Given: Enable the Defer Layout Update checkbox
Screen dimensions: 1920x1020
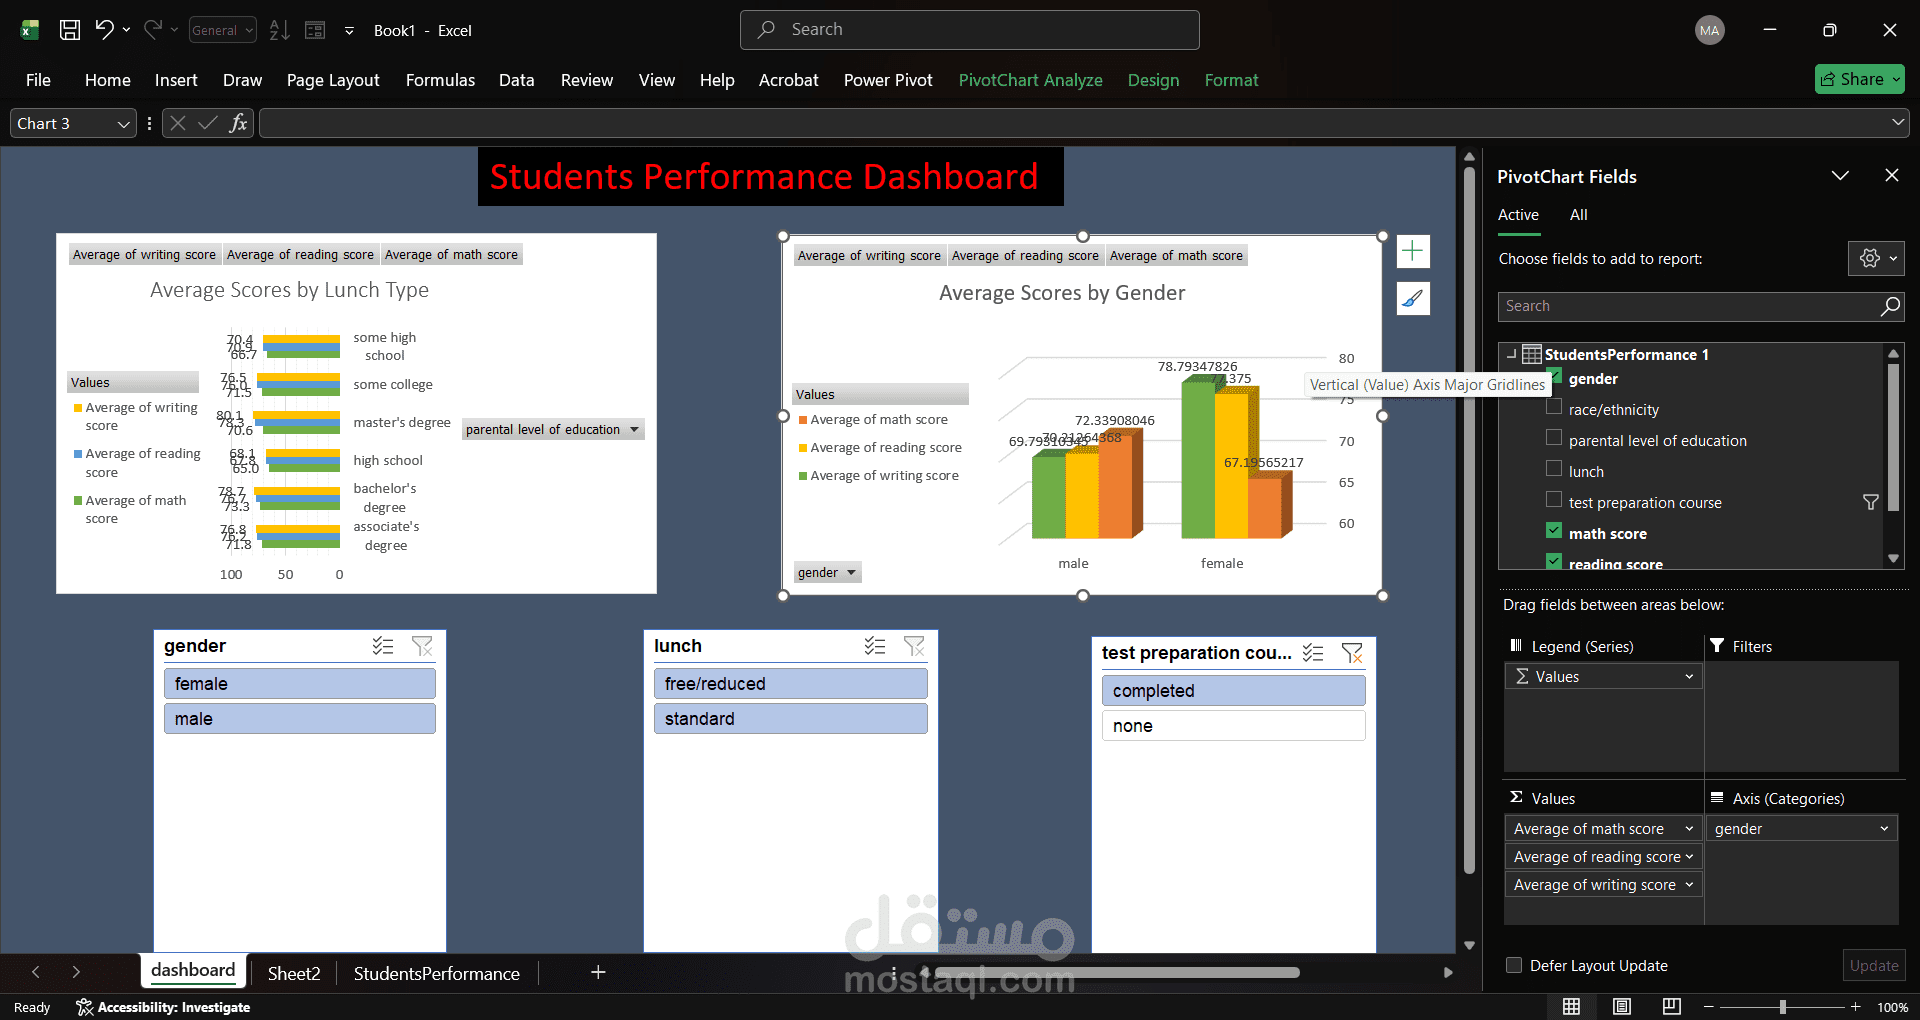Looking at the screenshot, I should click(1515, 966).
